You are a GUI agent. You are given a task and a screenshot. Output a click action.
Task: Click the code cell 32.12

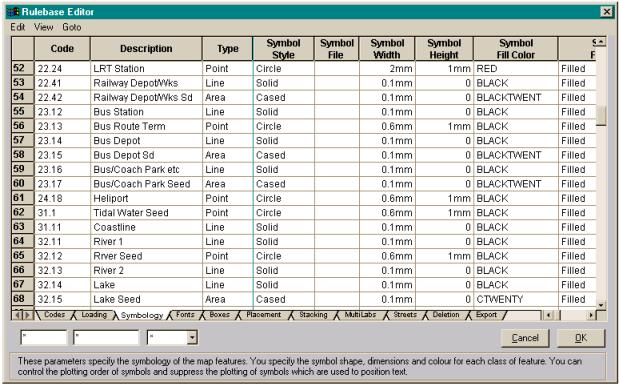pyautogui.click(x=62, y=256)
